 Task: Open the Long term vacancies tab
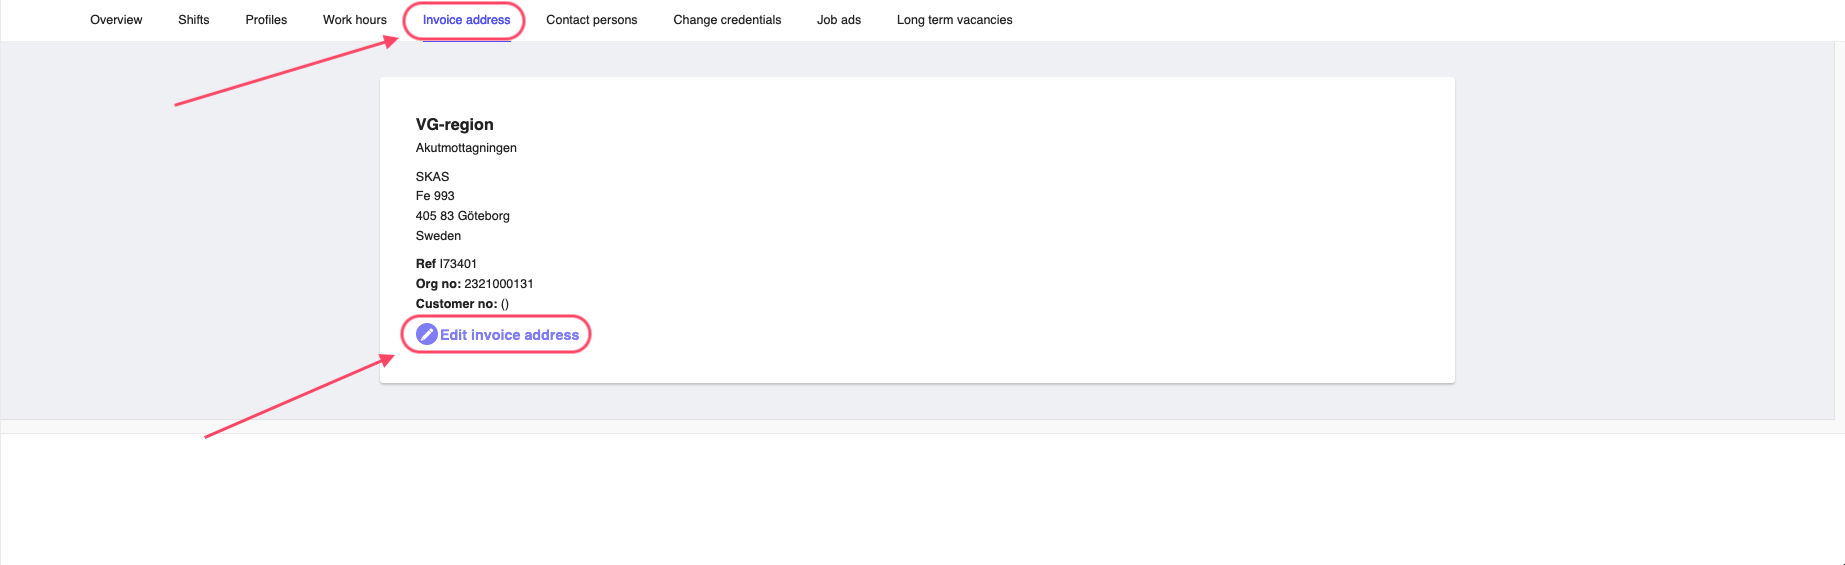click(x=955, y=20)
